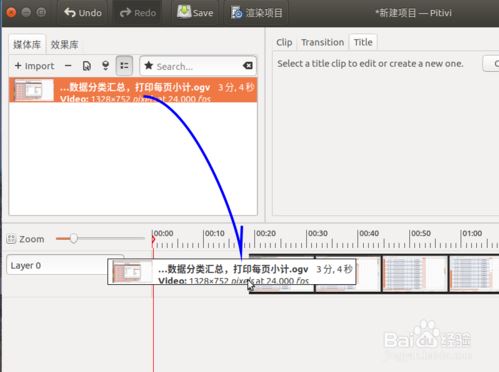499x372 pixels.
Task: Click the timeline zoom slider handle
Action: (x=74, y=238)
